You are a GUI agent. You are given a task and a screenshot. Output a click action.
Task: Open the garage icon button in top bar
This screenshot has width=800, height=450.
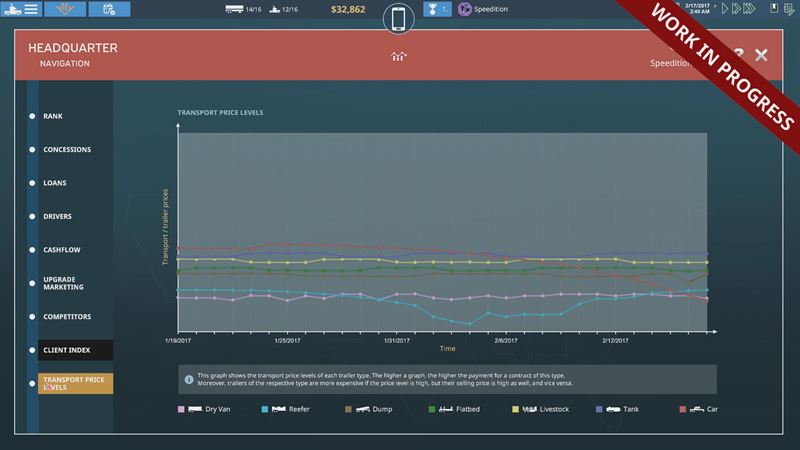click(65, 10)
